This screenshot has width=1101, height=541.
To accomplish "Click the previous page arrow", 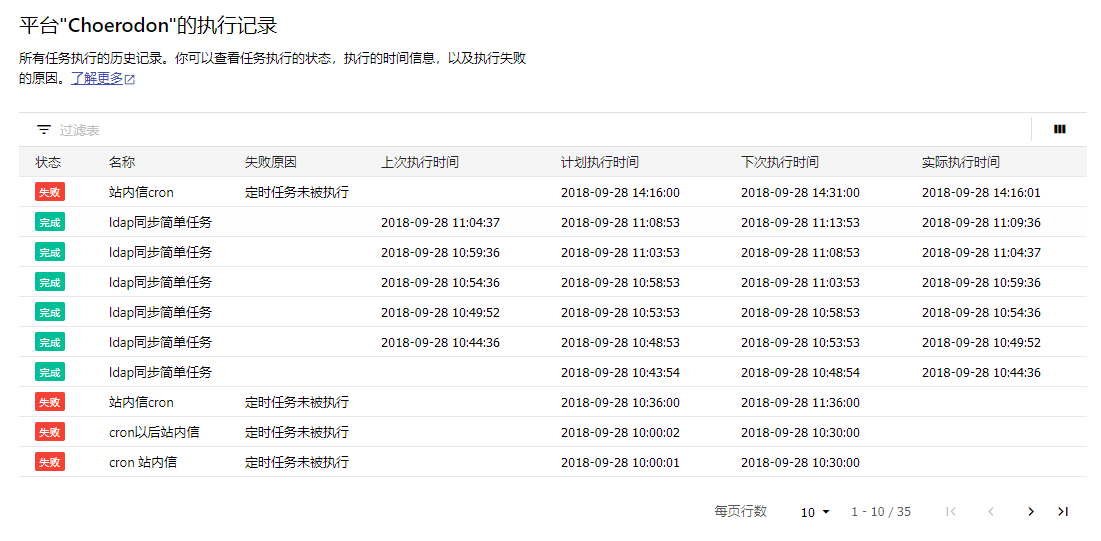I will coord(991,511).
